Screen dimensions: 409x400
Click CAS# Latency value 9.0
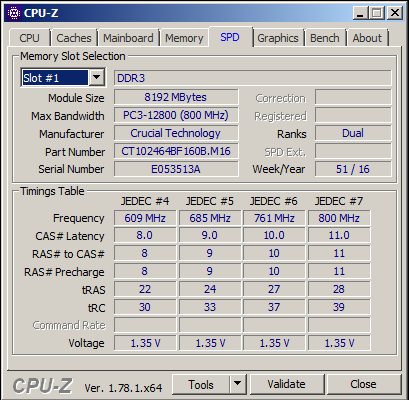(210, 236)
